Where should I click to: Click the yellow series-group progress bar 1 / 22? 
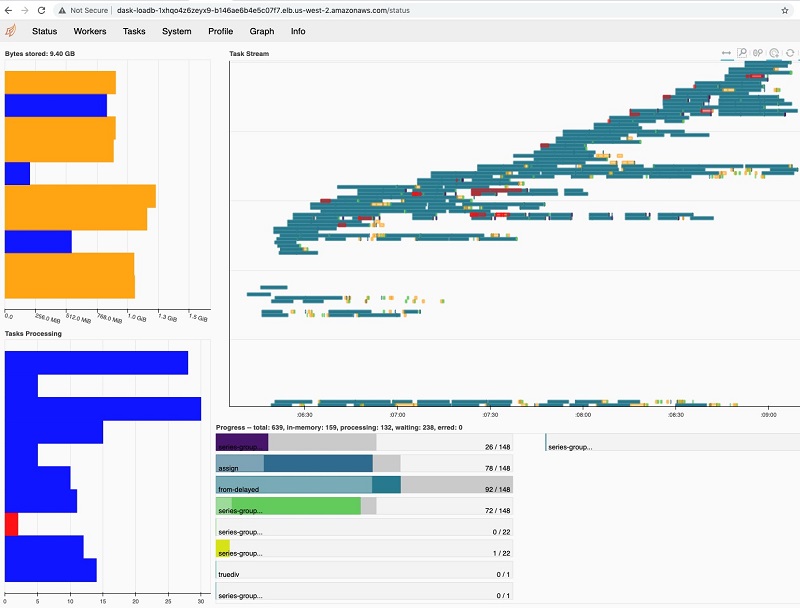pos(364,548)
